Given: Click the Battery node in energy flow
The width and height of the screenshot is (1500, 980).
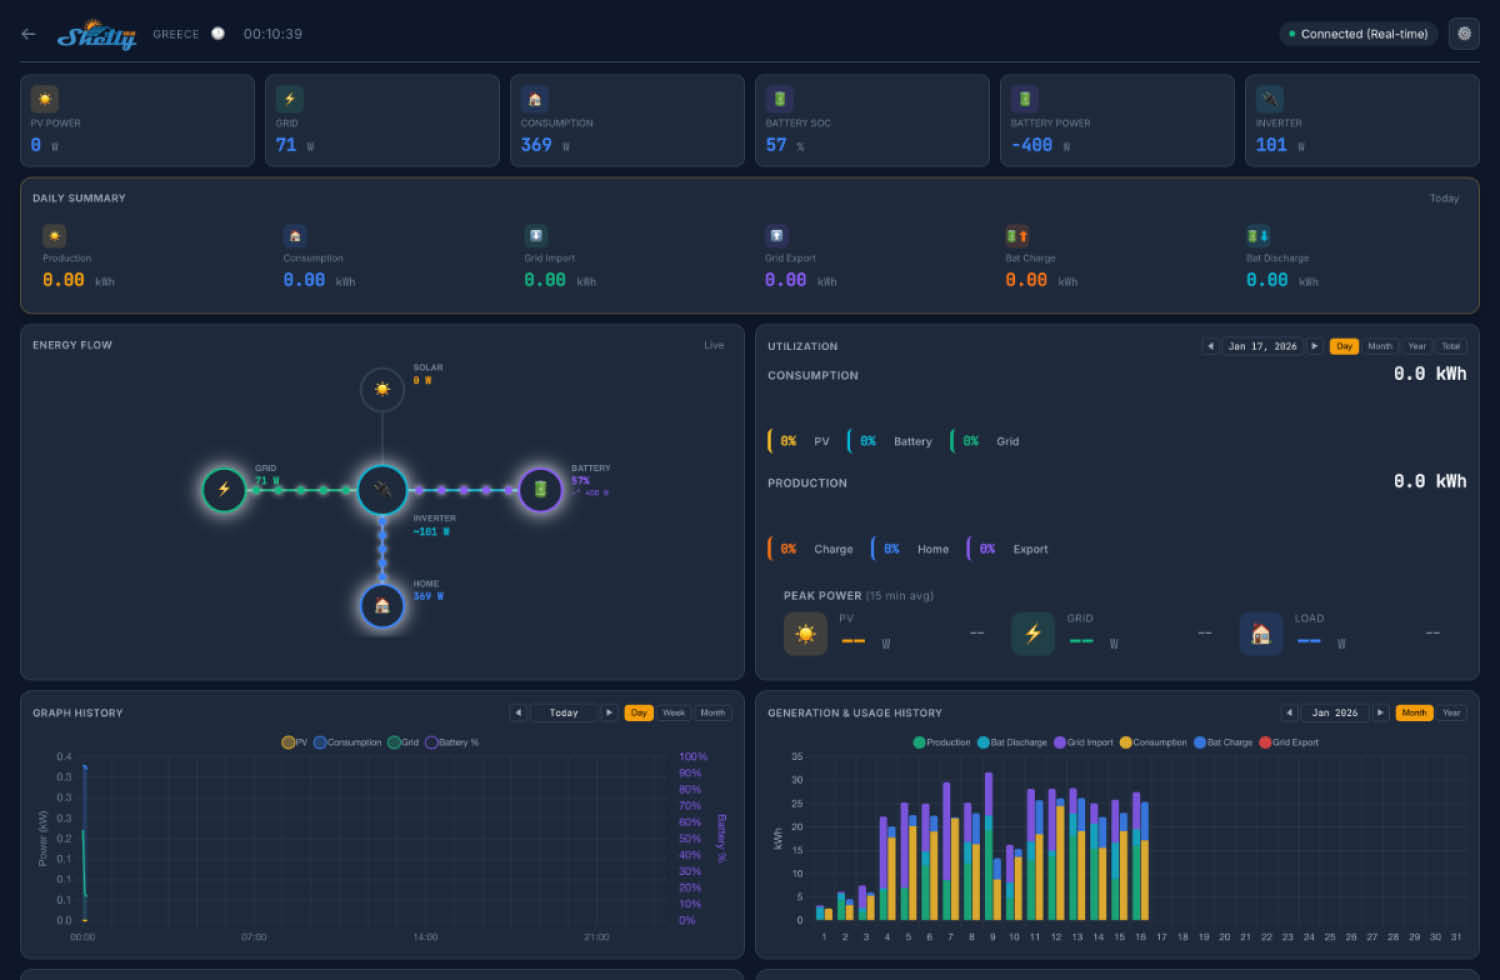Looking at the screenshot, I should [x=540, y=490].
